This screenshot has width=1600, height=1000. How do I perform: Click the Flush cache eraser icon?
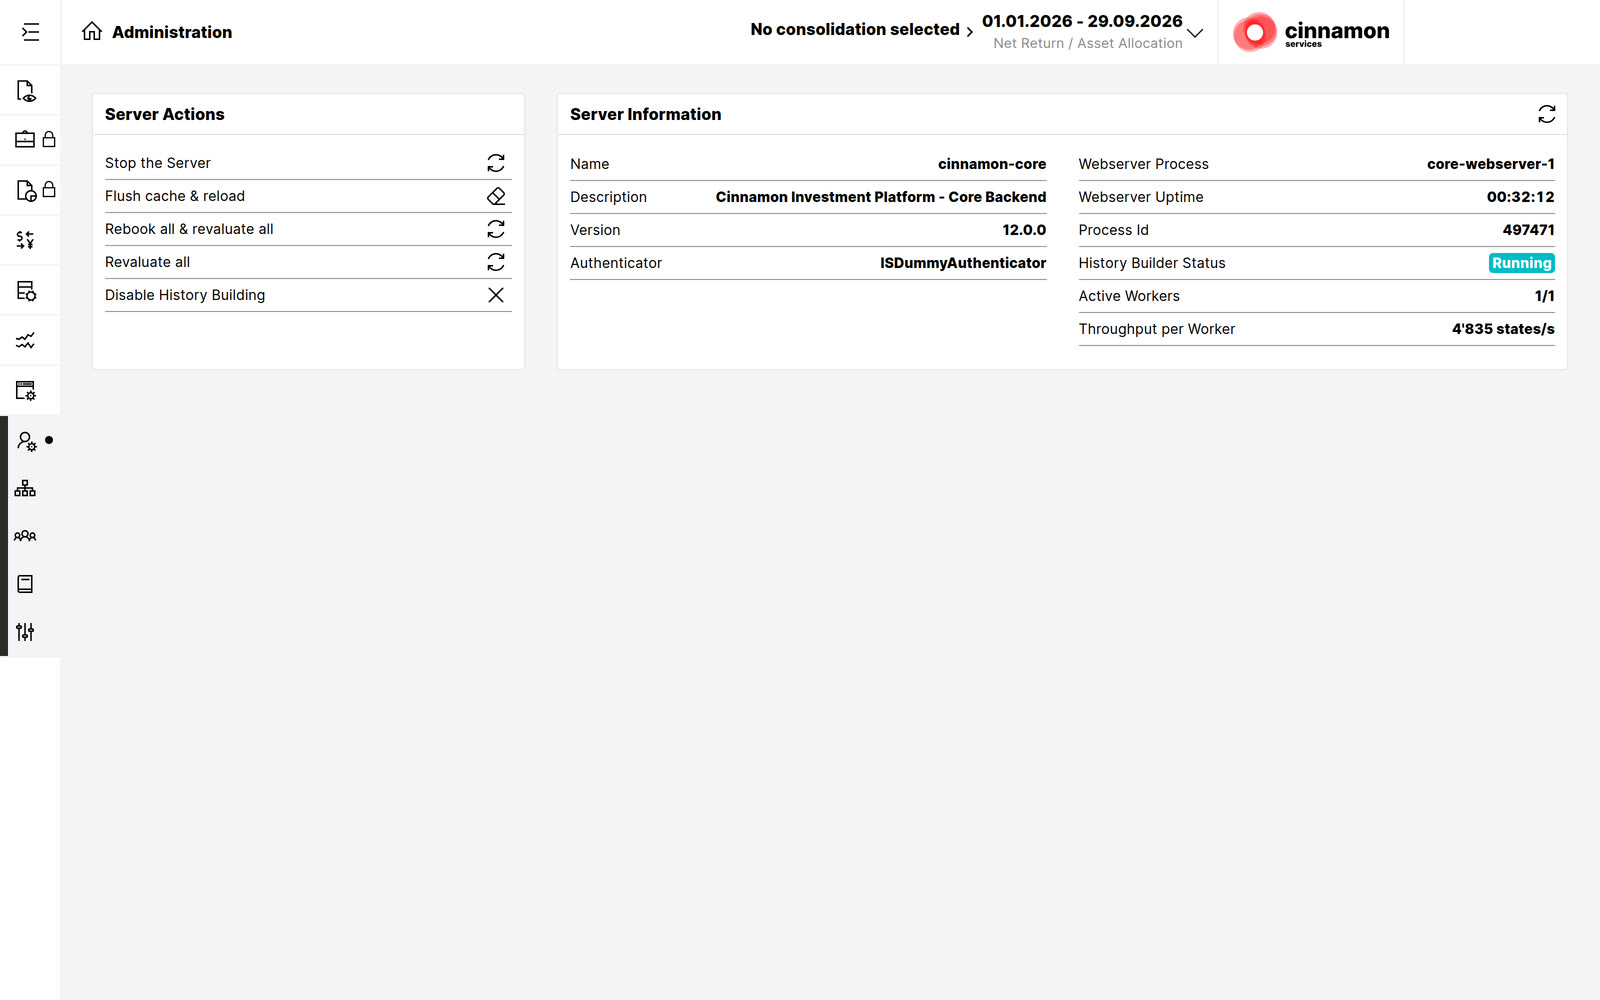click(496, 196)
